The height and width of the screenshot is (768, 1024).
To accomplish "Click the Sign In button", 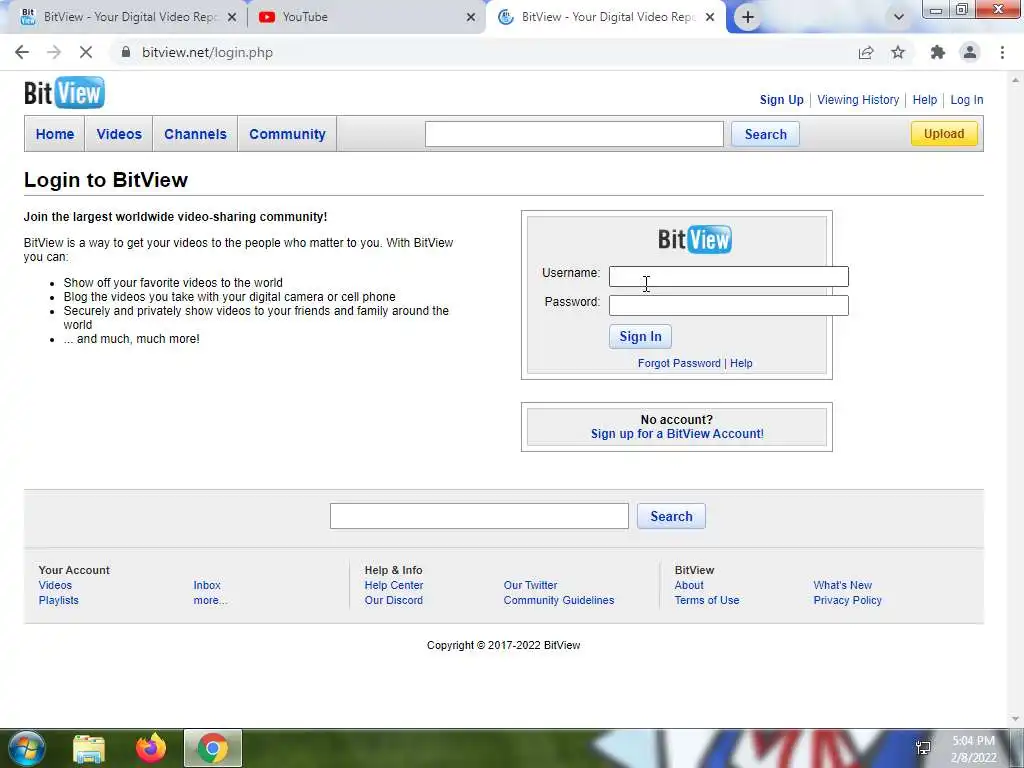I will point(640,336).
